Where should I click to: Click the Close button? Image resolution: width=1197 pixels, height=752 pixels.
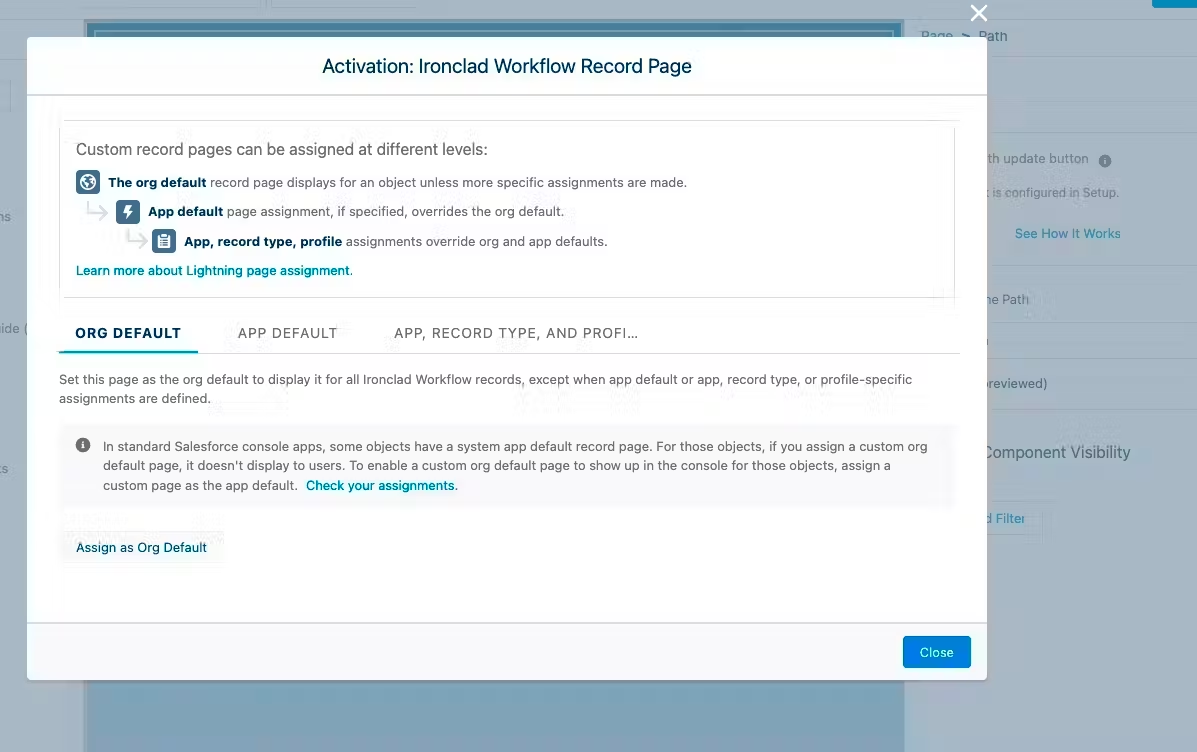pyautogui.click(x=936, y=651)
